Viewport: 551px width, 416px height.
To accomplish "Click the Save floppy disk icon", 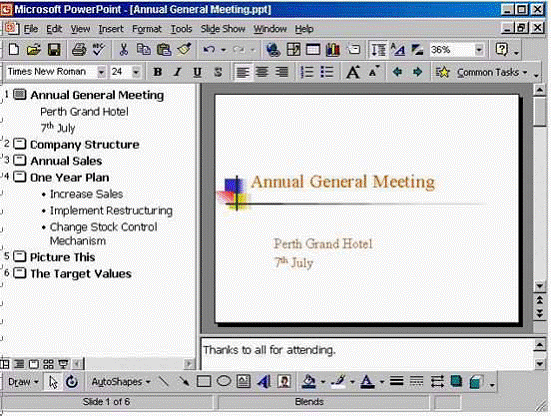I will [54, 50].
